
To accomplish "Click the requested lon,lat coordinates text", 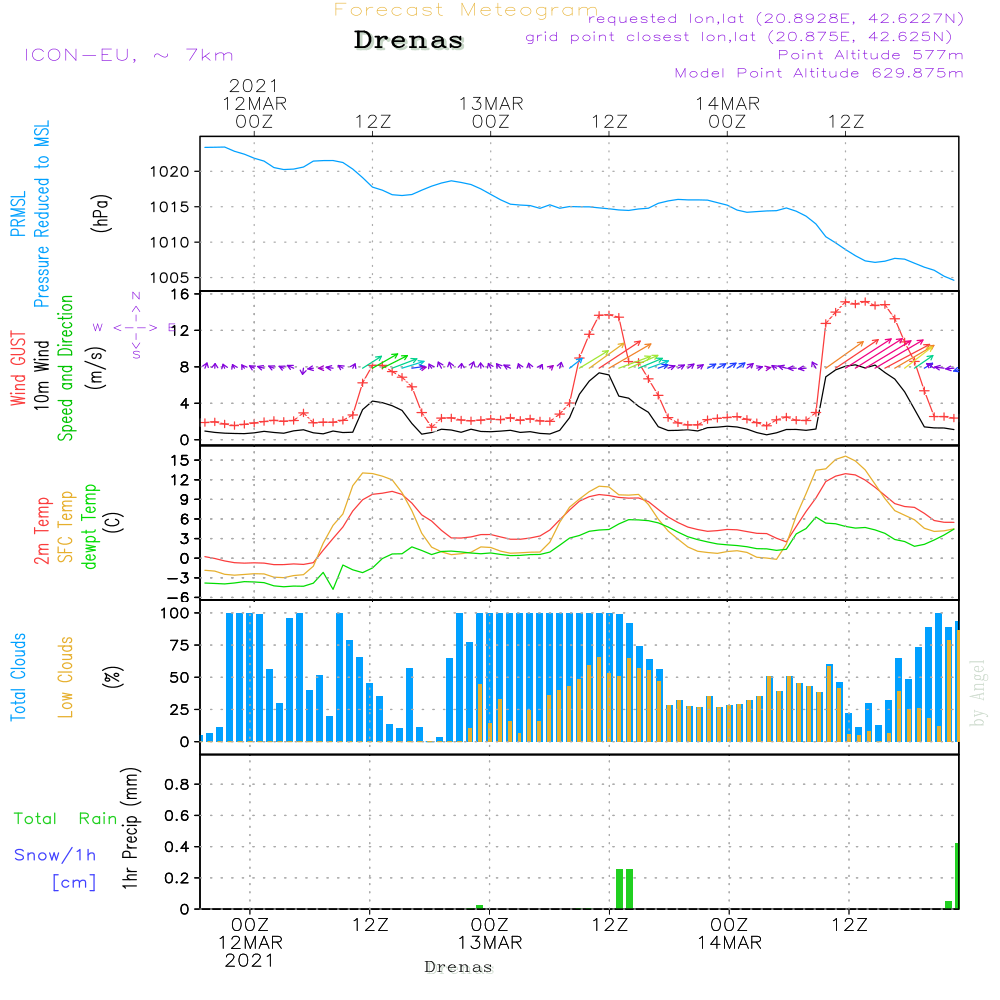I will click(776, 19).
